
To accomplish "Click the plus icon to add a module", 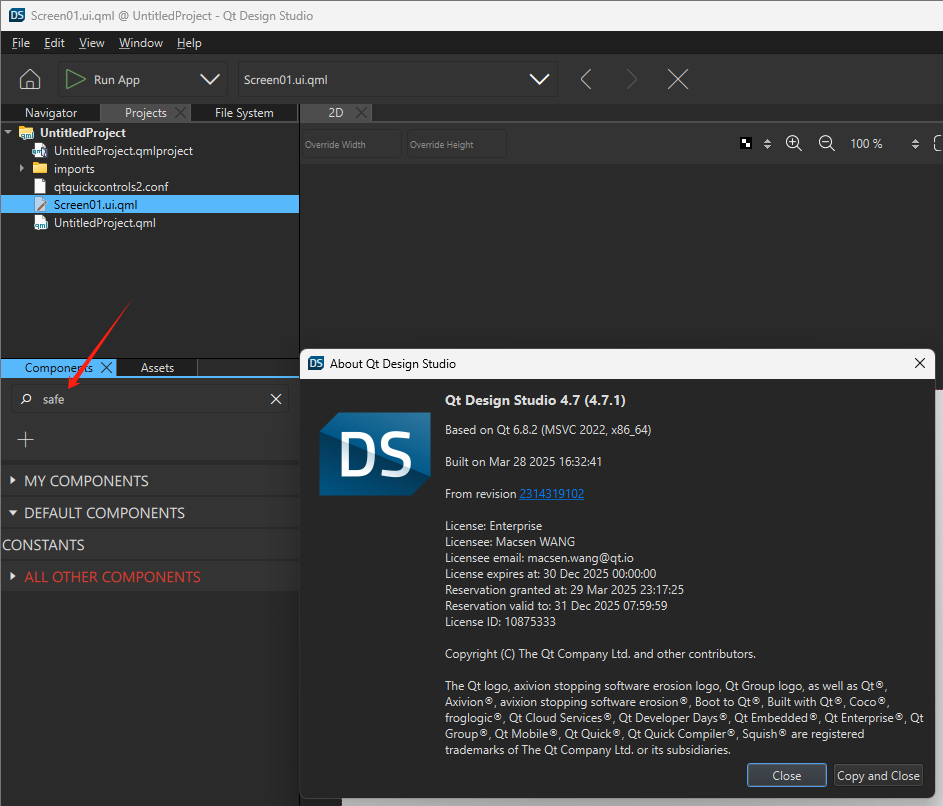I will coord(25,440).
